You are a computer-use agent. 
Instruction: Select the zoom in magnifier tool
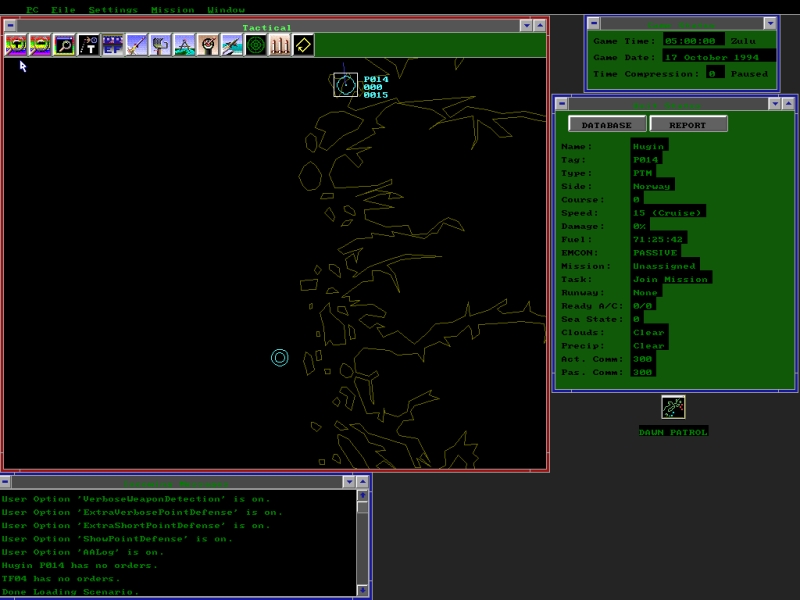16,45
